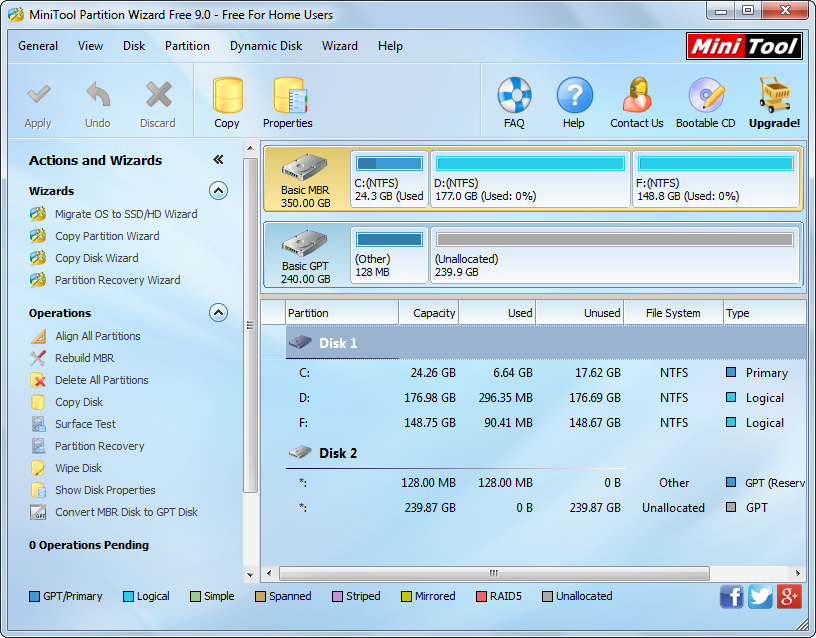Open the View menu

(91, 46)
